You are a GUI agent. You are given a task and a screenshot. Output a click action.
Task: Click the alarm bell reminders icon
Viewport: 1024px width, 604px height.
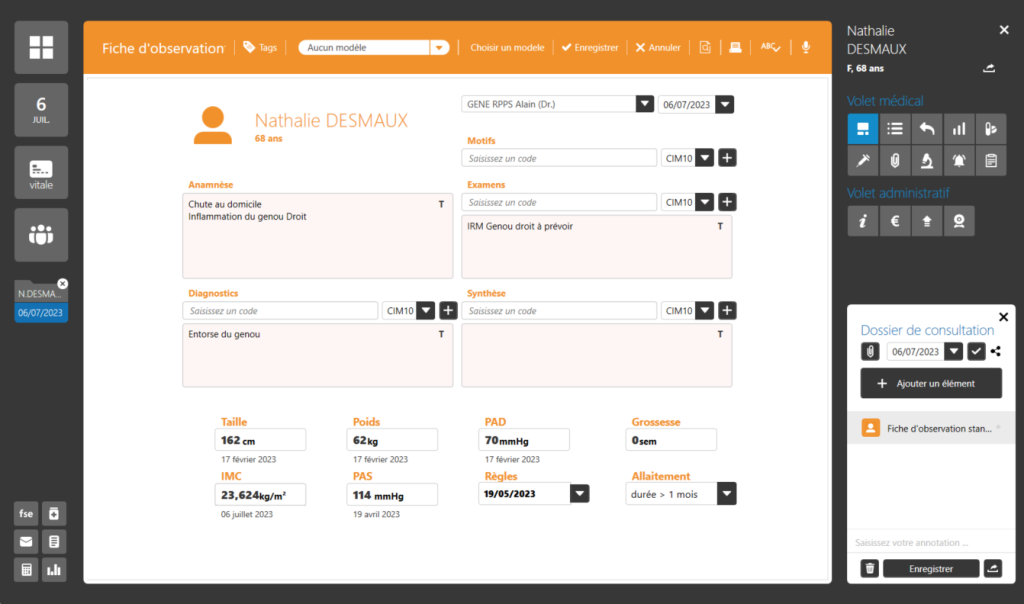[959, 160]
